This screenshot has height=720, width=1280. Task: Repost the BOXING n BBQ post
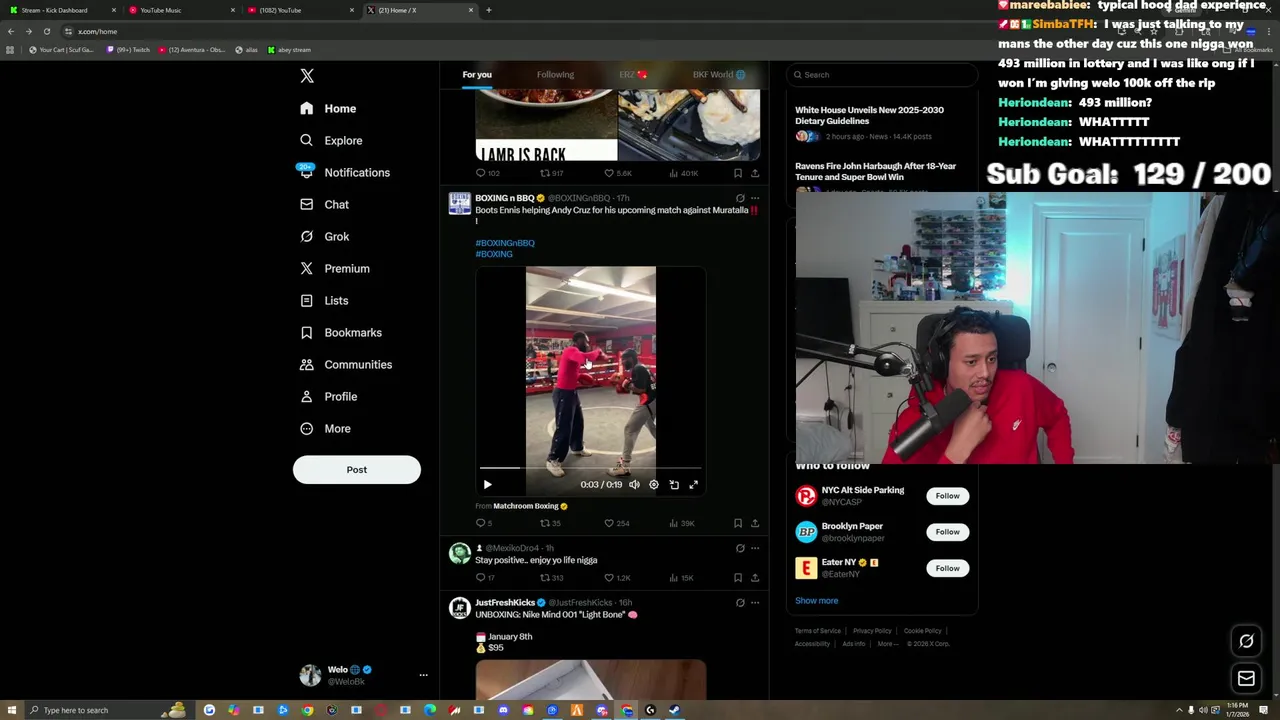coord(550,523)
